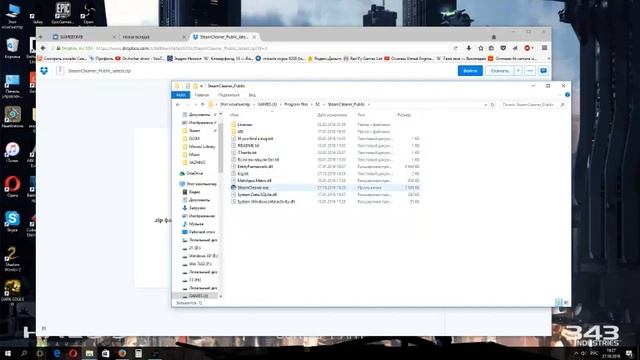Open Skype desktop icon
Screen dimensions: 640x360
point(12,221)
